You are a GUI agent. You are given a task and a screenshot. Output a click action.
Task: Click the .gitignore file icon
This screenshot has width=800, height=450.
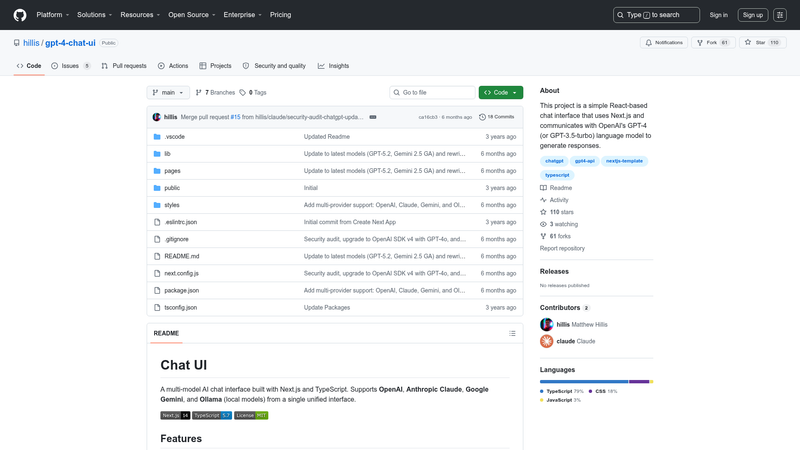click(x=157, y=239)
